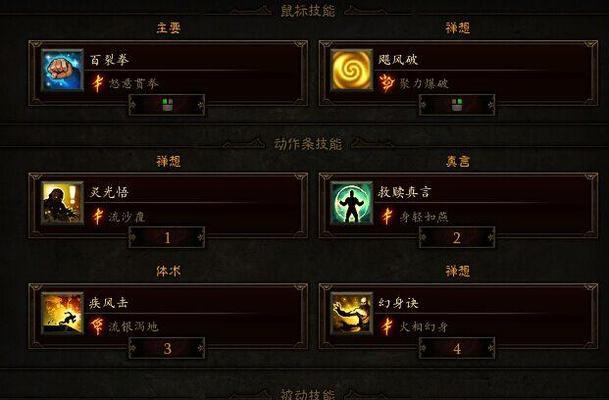Click the rune icon beside 怒意贯拳
609x400 pixels.
pyautogui.click(x=98, y=83)
